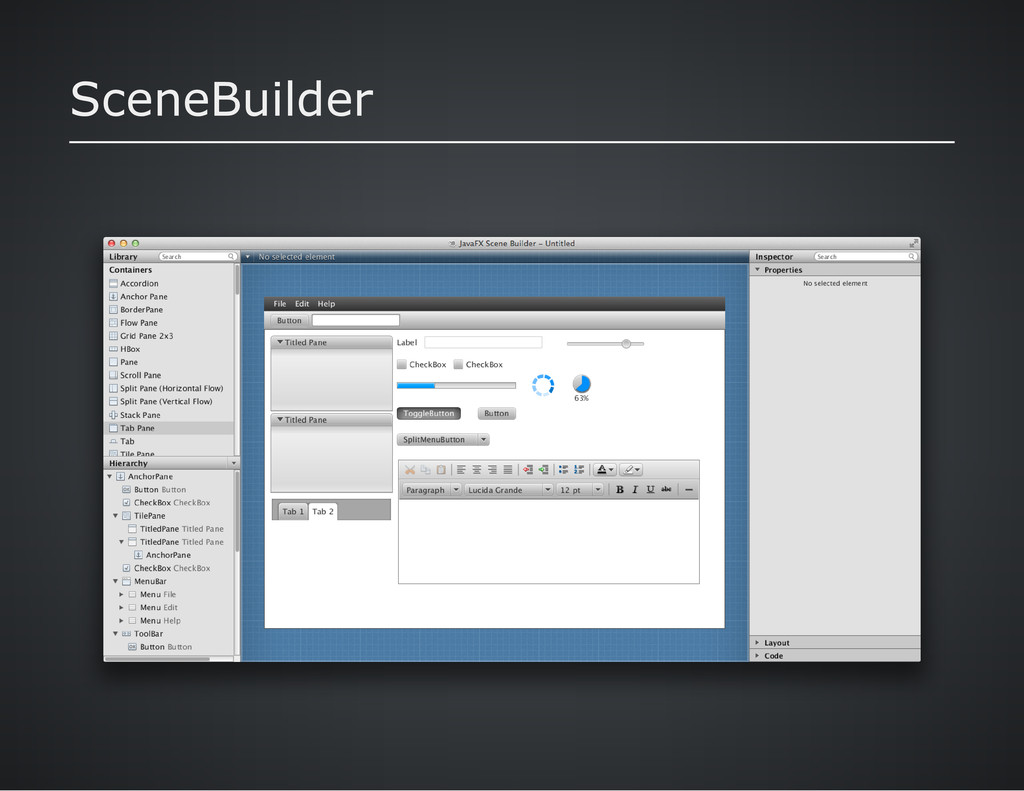1024x791 pixels.
Task: Select the MenuBar item in Hierarchy
Action: [x=150, y=581]
